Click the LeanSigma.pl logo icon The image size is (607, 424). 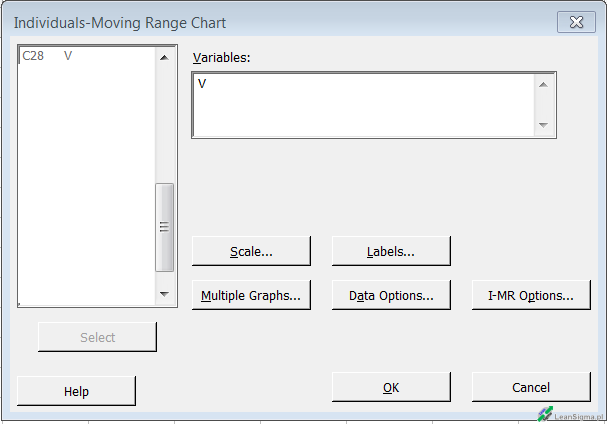pos(545,413)
